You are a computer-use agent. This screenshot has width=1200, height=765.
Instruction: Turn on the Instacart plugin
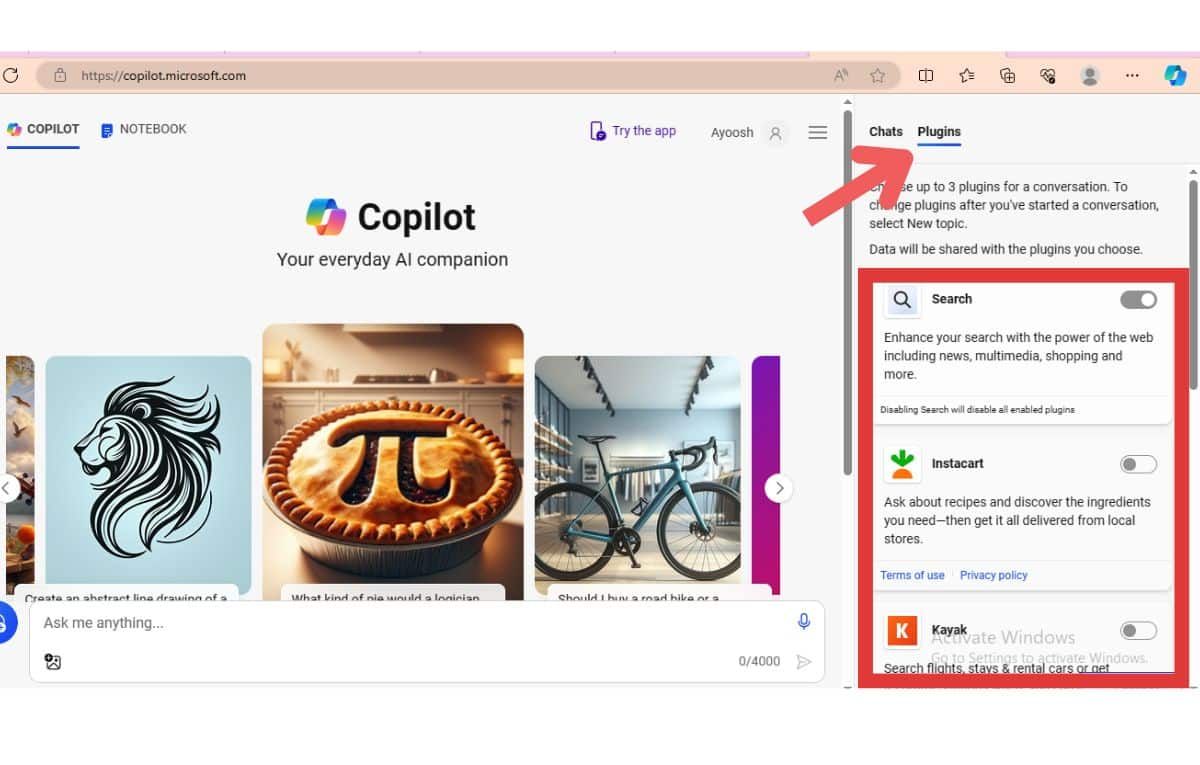[1138, 463]
